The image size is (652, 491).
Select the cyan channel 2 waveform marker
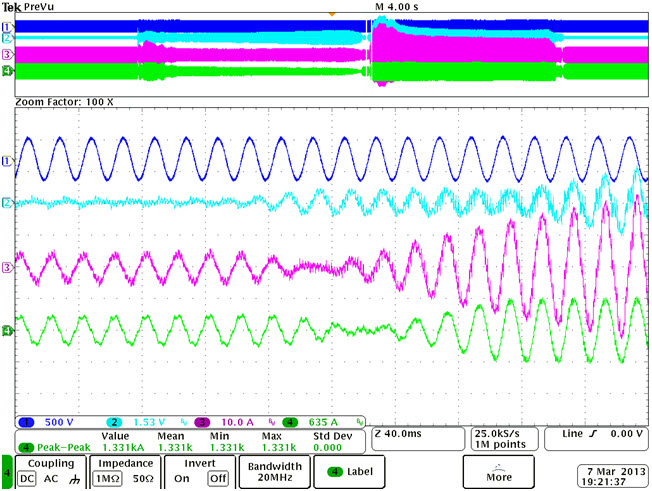[x=7, y=203]
